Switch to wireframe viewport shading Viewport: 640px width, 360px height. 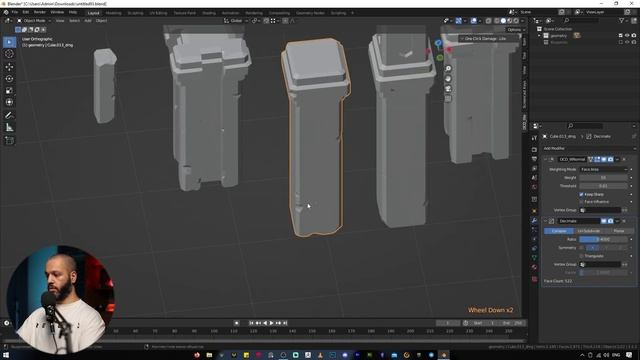coord(497,20)
